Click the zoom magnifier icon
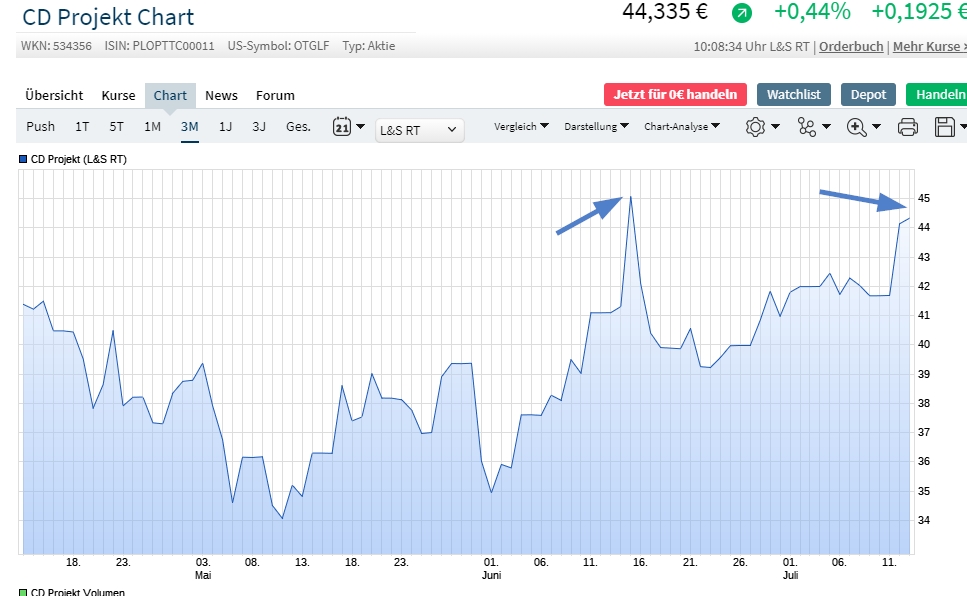The height and width of the screenshot is (596, 967). pyautogui.click(x=857, y=127)
